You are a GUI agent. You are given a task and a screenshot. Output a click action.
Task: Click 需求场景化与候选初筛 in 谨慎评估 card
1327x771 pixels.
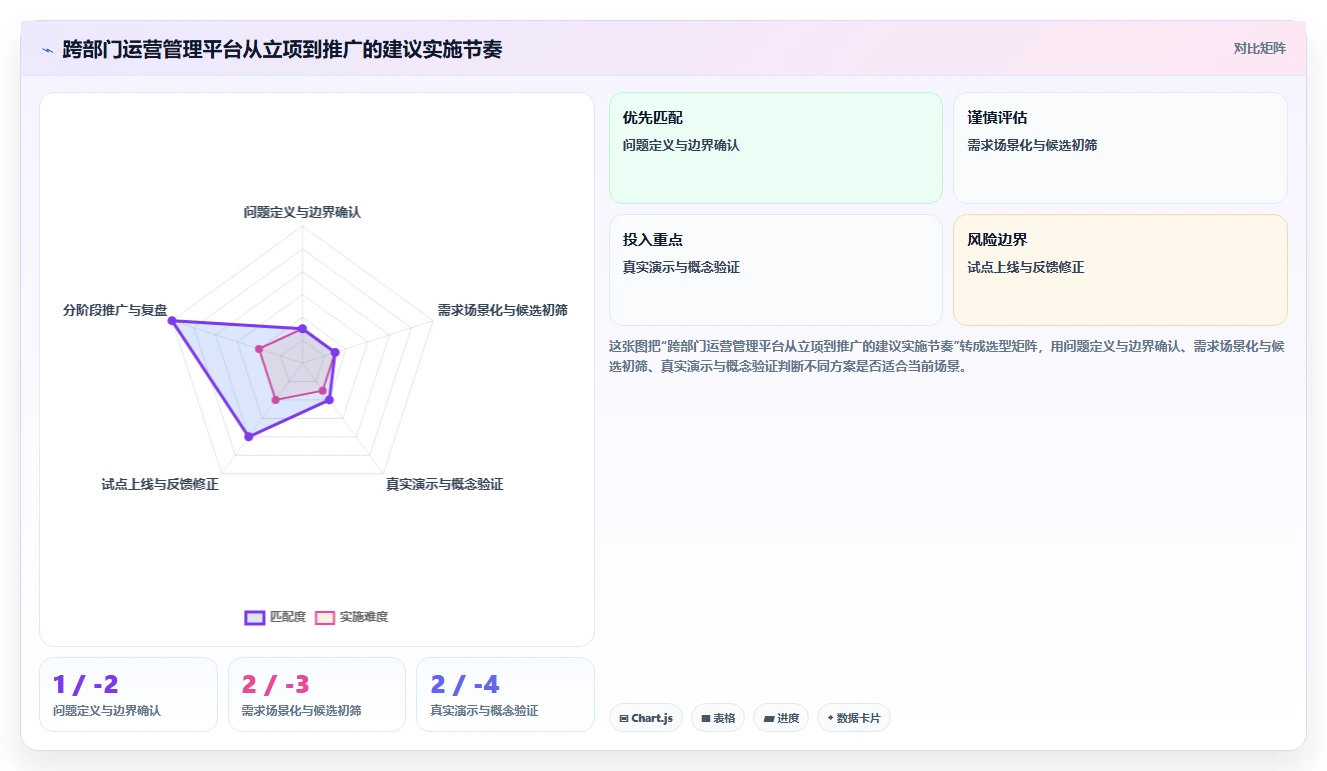pos(1032,145)
